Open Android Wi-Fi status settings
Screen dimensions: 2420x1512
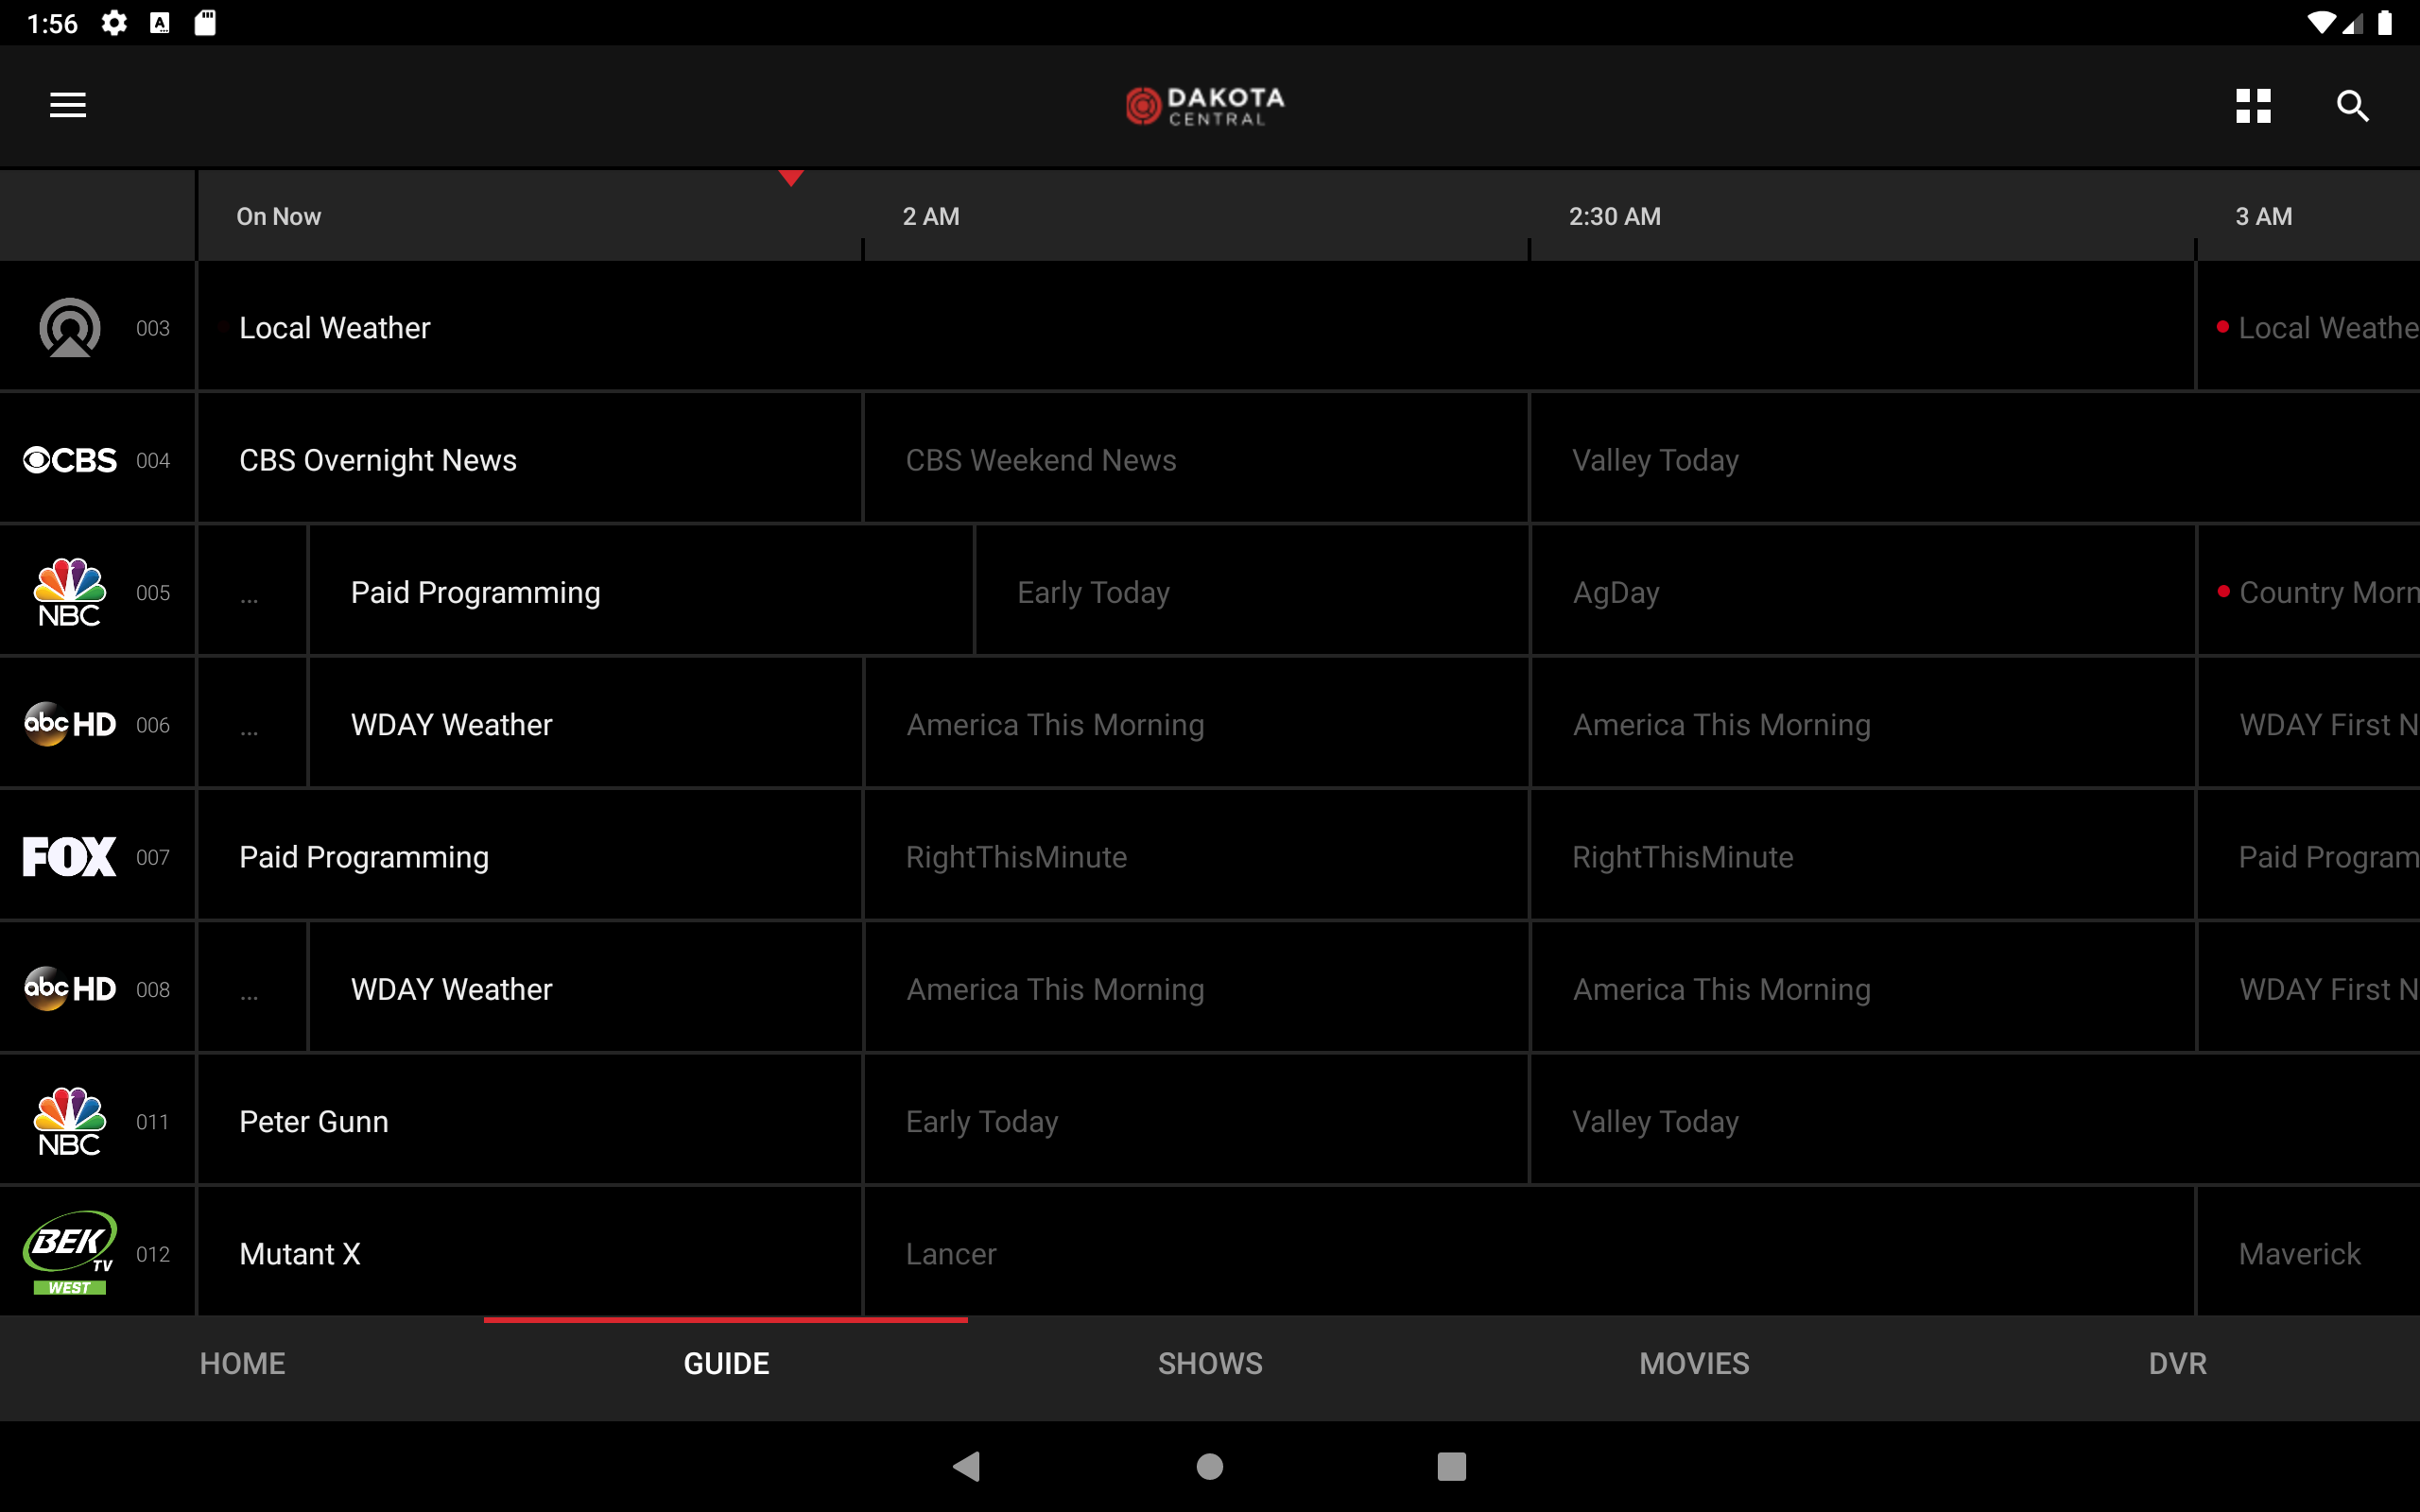[2322, 22]
